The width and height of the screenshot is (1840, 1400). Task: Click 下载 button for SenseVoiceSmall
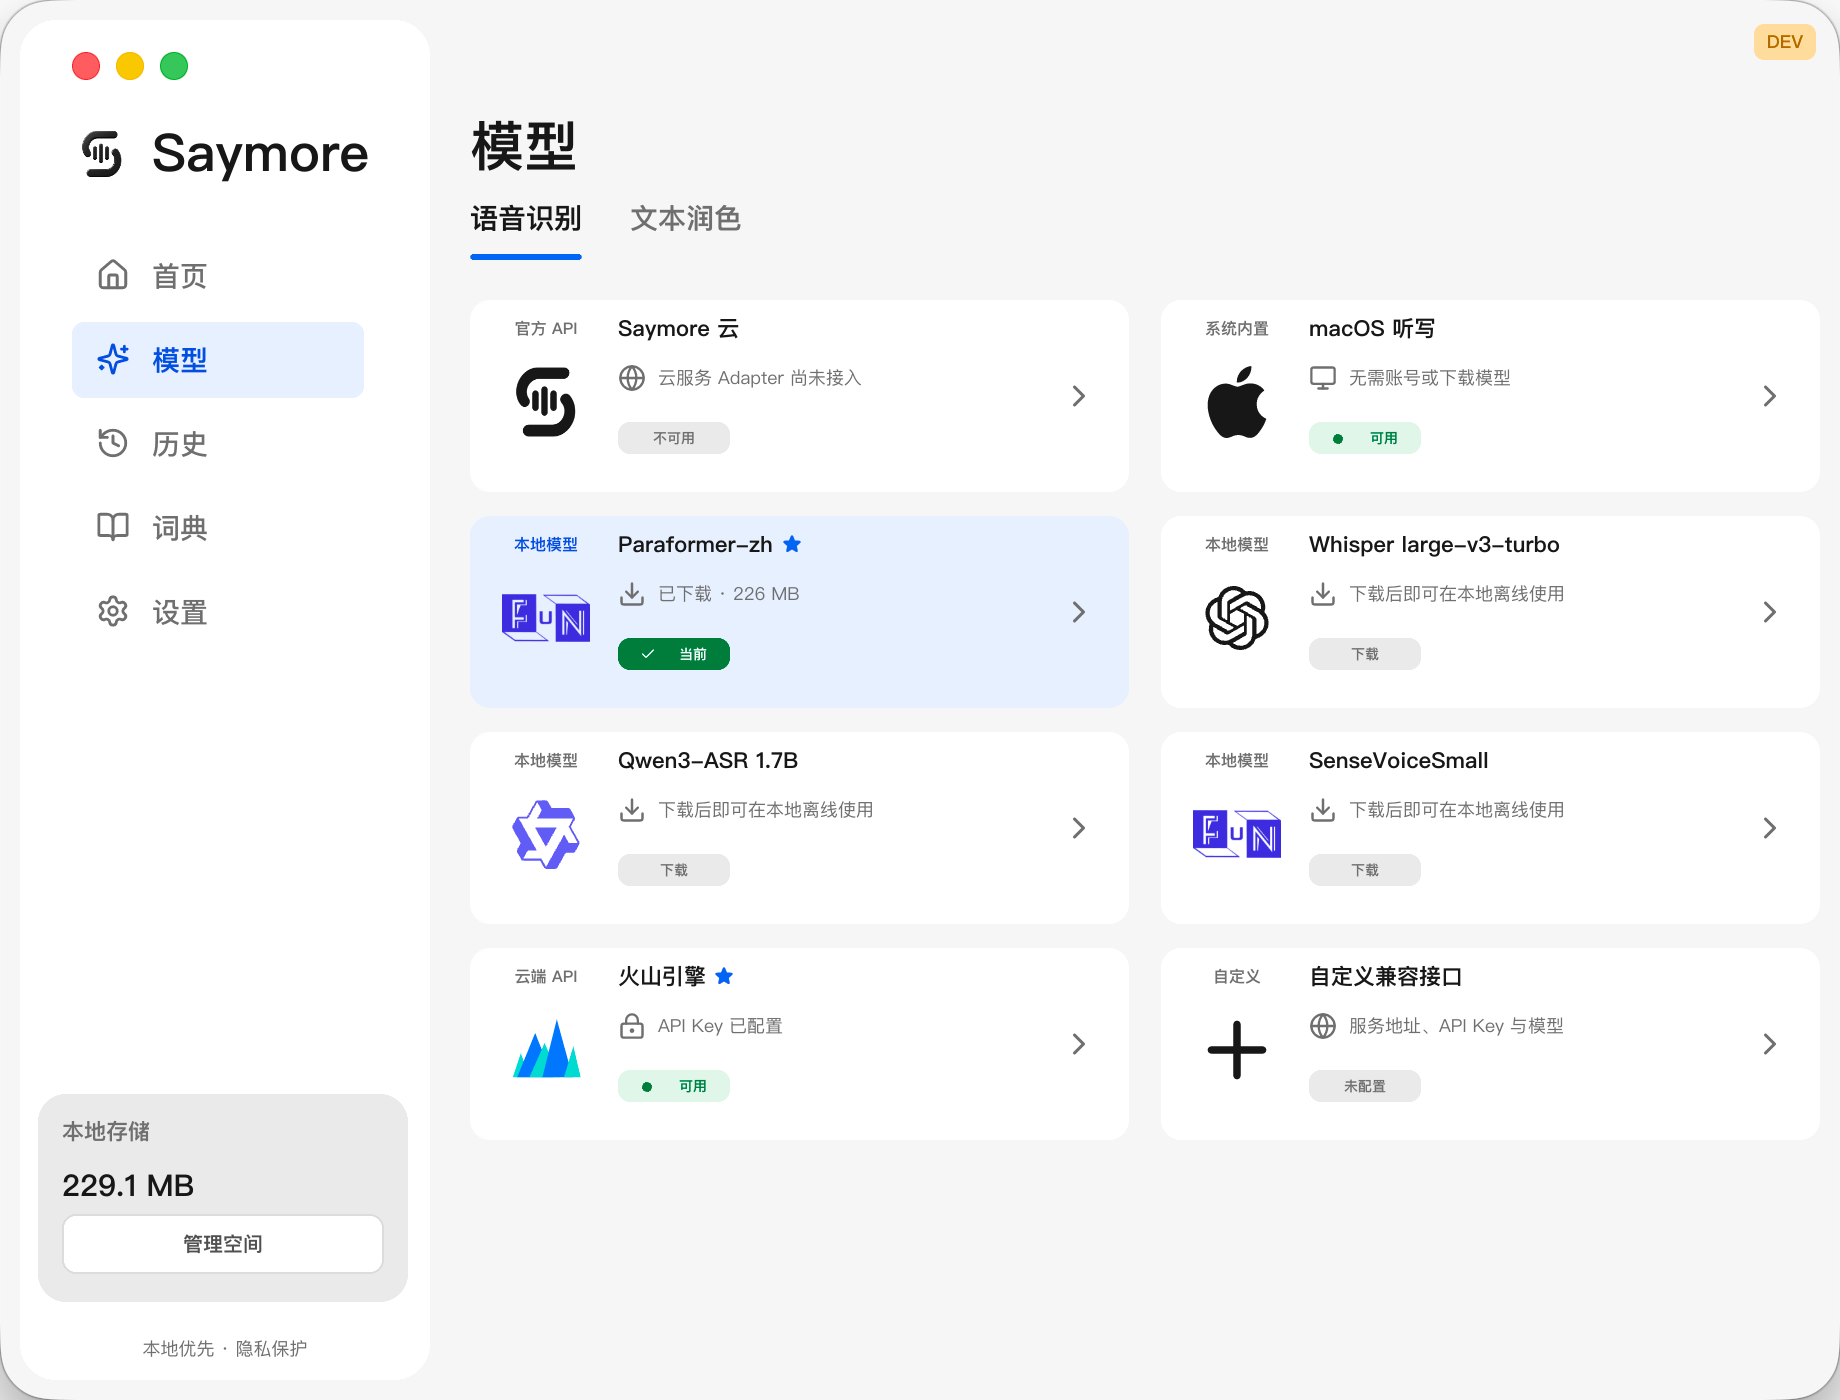pos(1365,870)
